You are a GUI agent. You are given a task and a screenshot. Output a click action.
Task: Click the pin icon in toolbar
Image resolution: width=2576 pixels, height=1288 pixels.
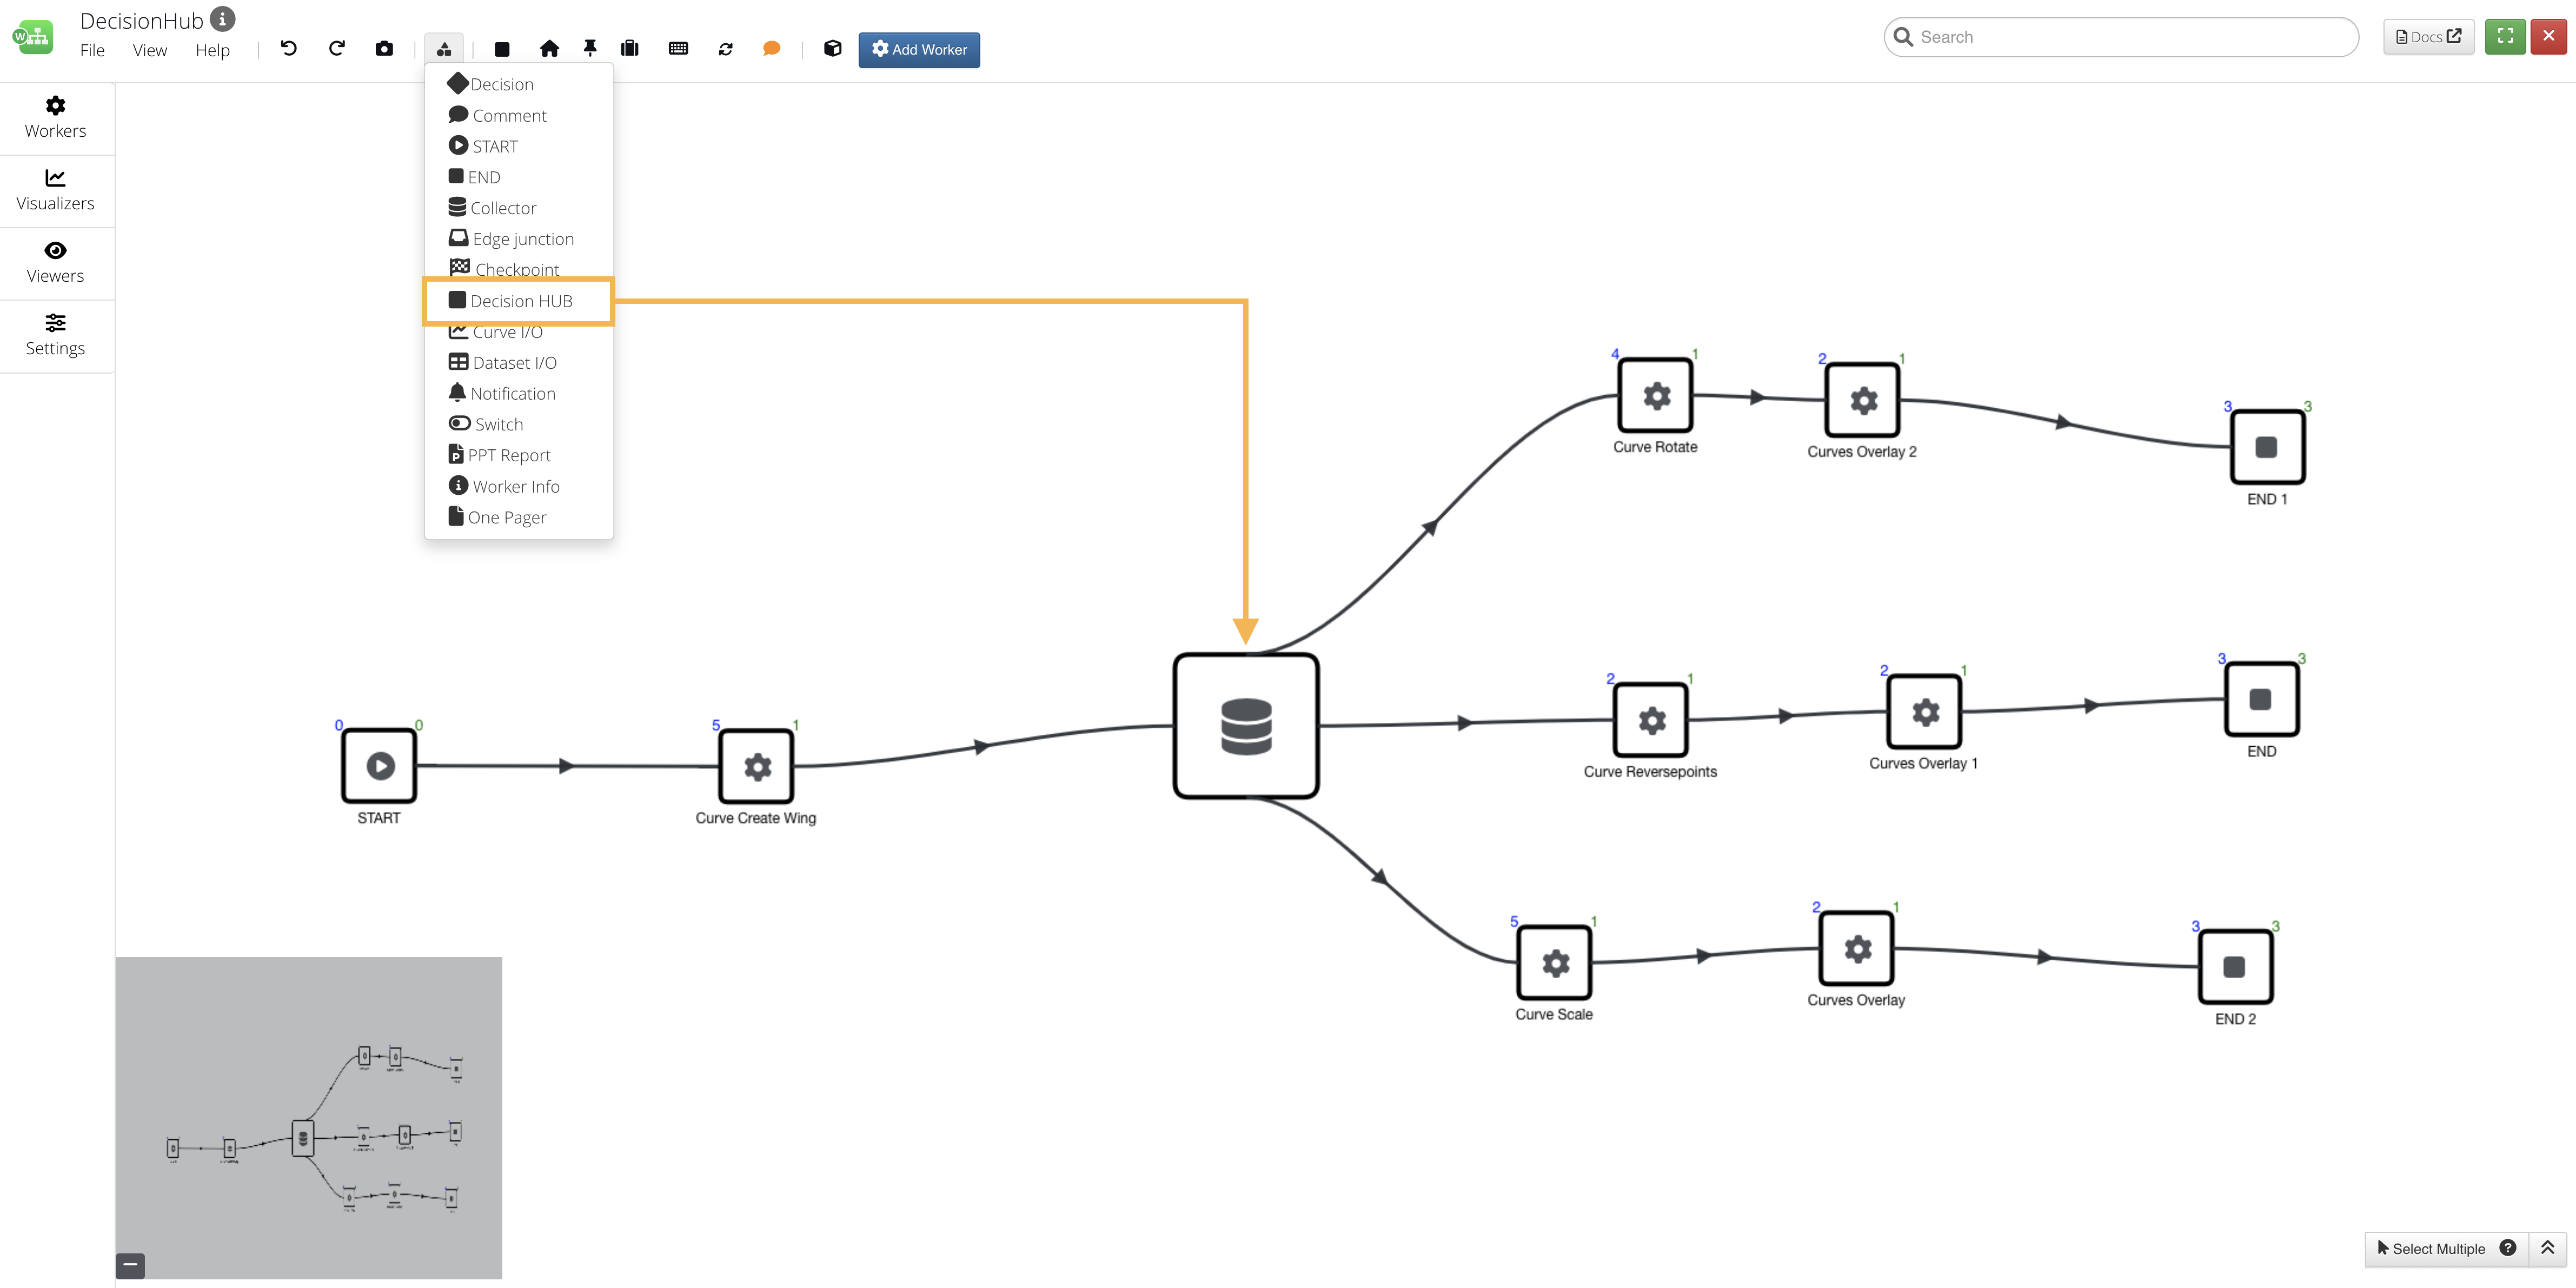(x=590, y=48)
